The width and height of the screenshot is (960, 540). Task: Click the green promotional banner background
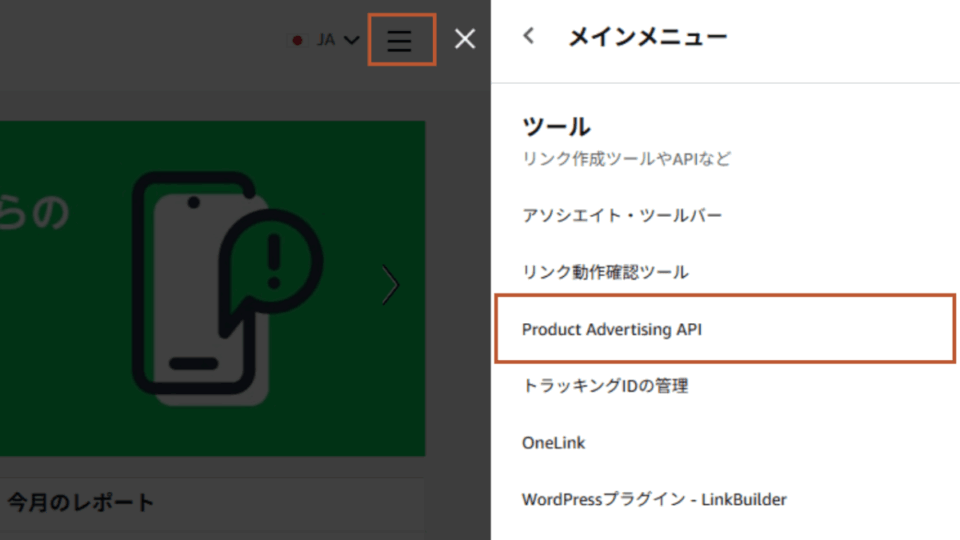tap(70, 380)
